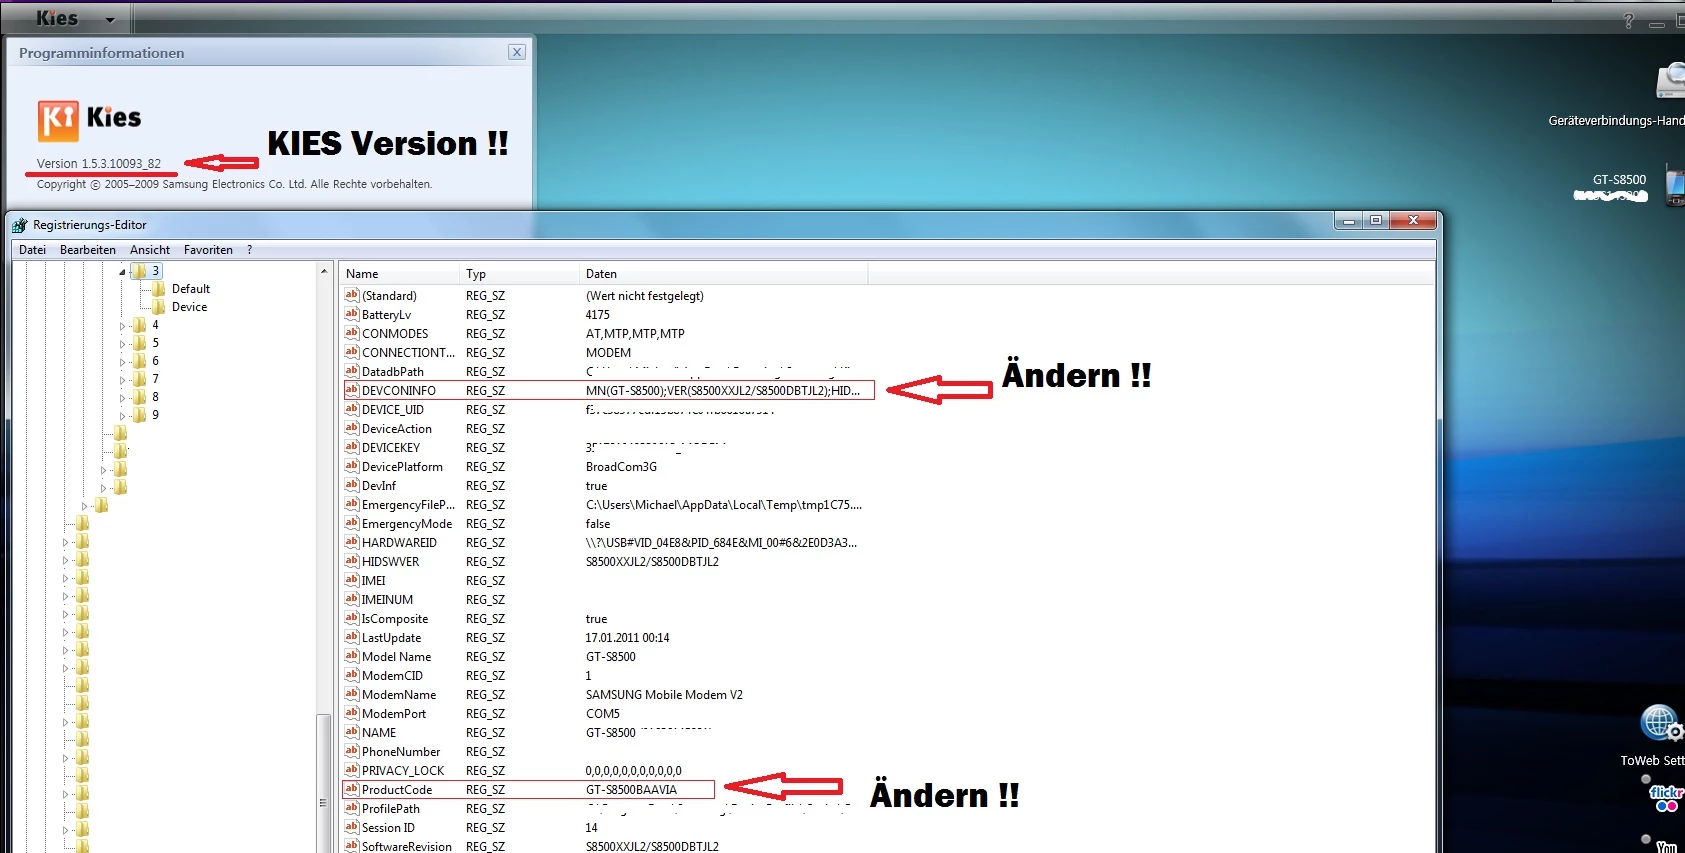Select the DatadbPath value name
The height and width of the screenshot is (853, 1685).
[x=393, y=372]
